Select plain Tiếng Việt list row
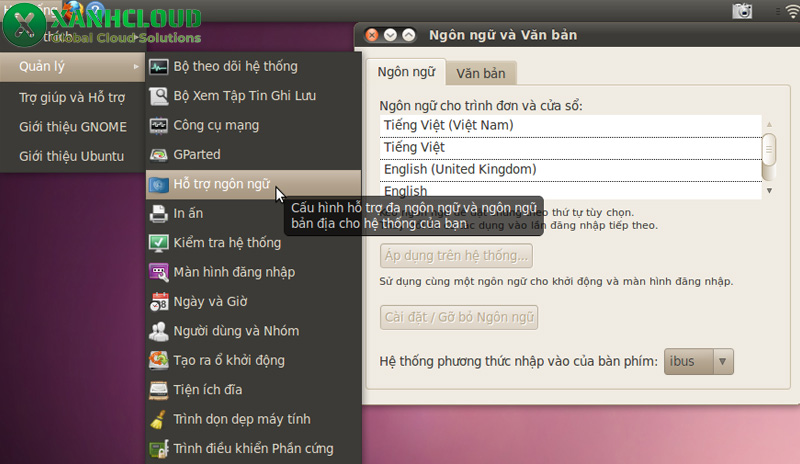Image resolution: width=800 pixels, height=464 pixels. (x=570, y=148)
